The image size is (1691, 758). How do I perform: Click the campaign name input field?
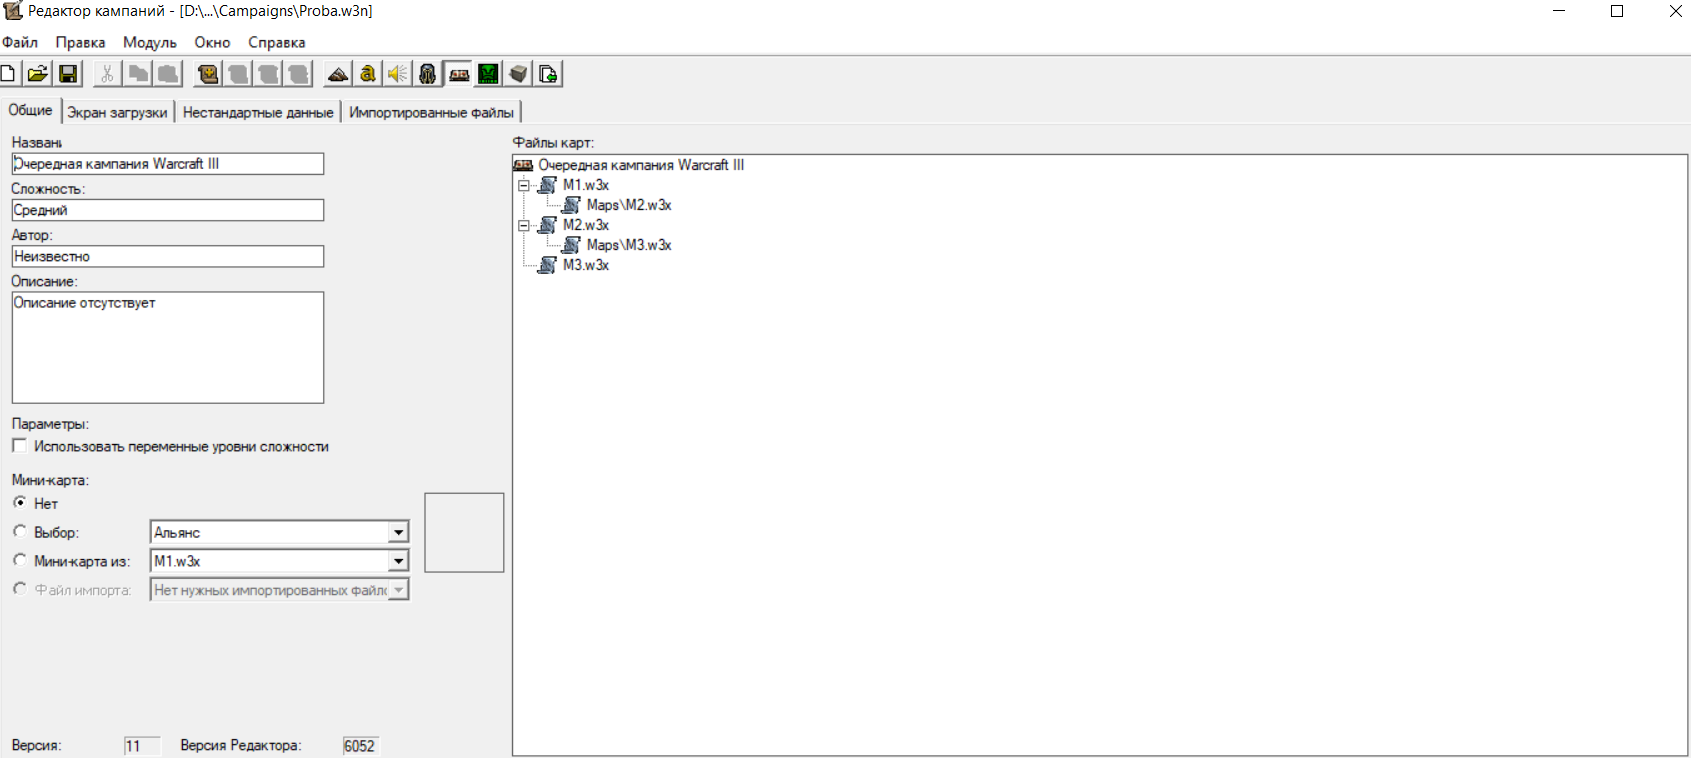[168, 164]
